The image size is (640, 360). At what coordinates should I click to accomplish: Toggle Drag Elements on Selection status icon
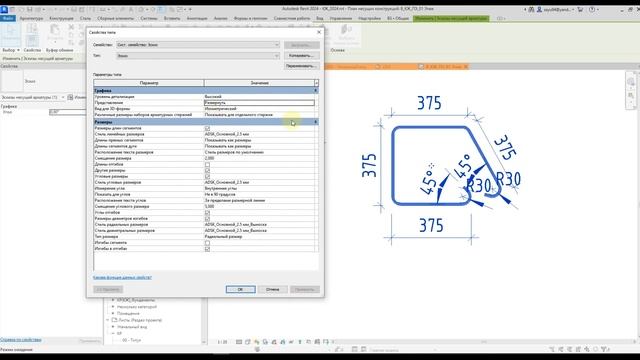pos(587,349)
